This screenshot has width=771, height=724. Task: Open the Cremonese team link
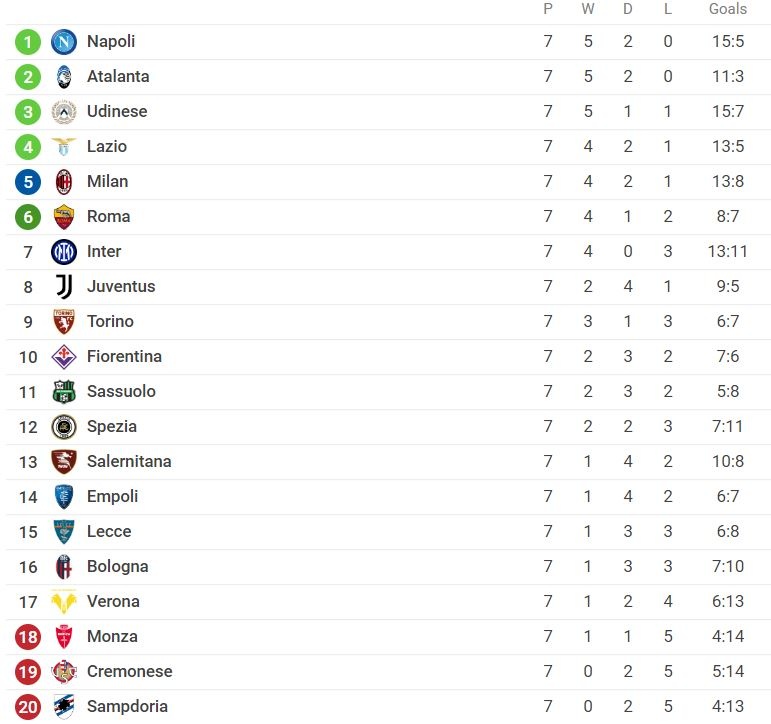129,672
